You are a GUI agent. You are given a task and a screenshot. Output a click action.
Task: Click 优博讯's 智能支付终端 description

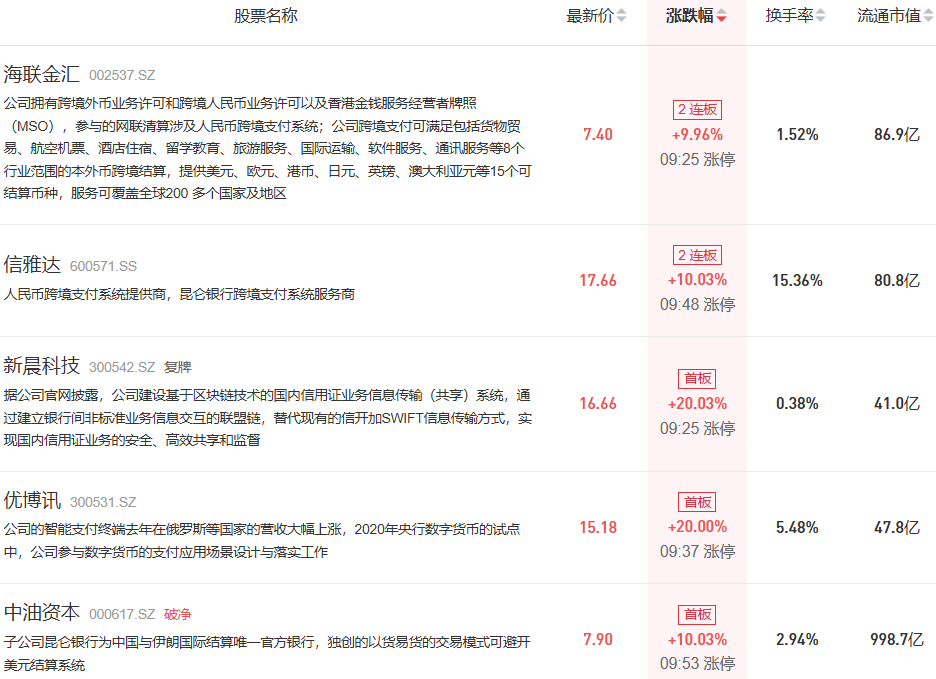click(x=261, y=540)
